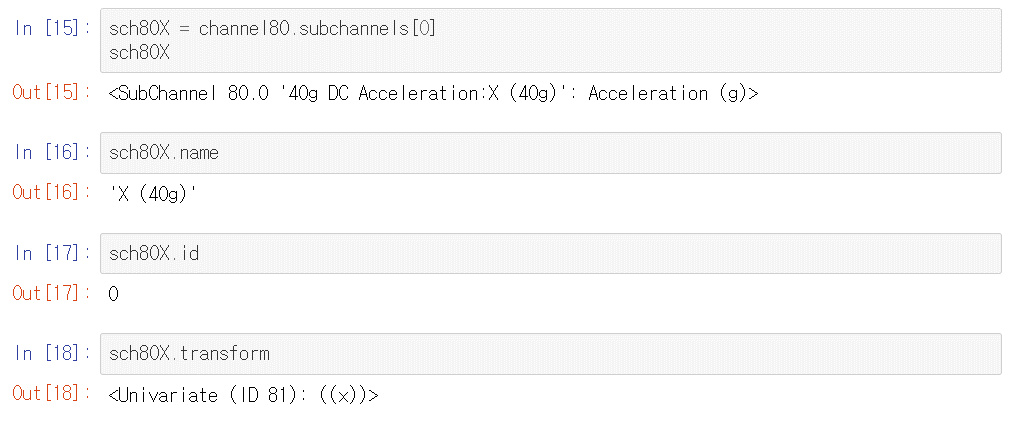Click the 'X (40g)' output string

pyautogui.click(x=154, y=194)
